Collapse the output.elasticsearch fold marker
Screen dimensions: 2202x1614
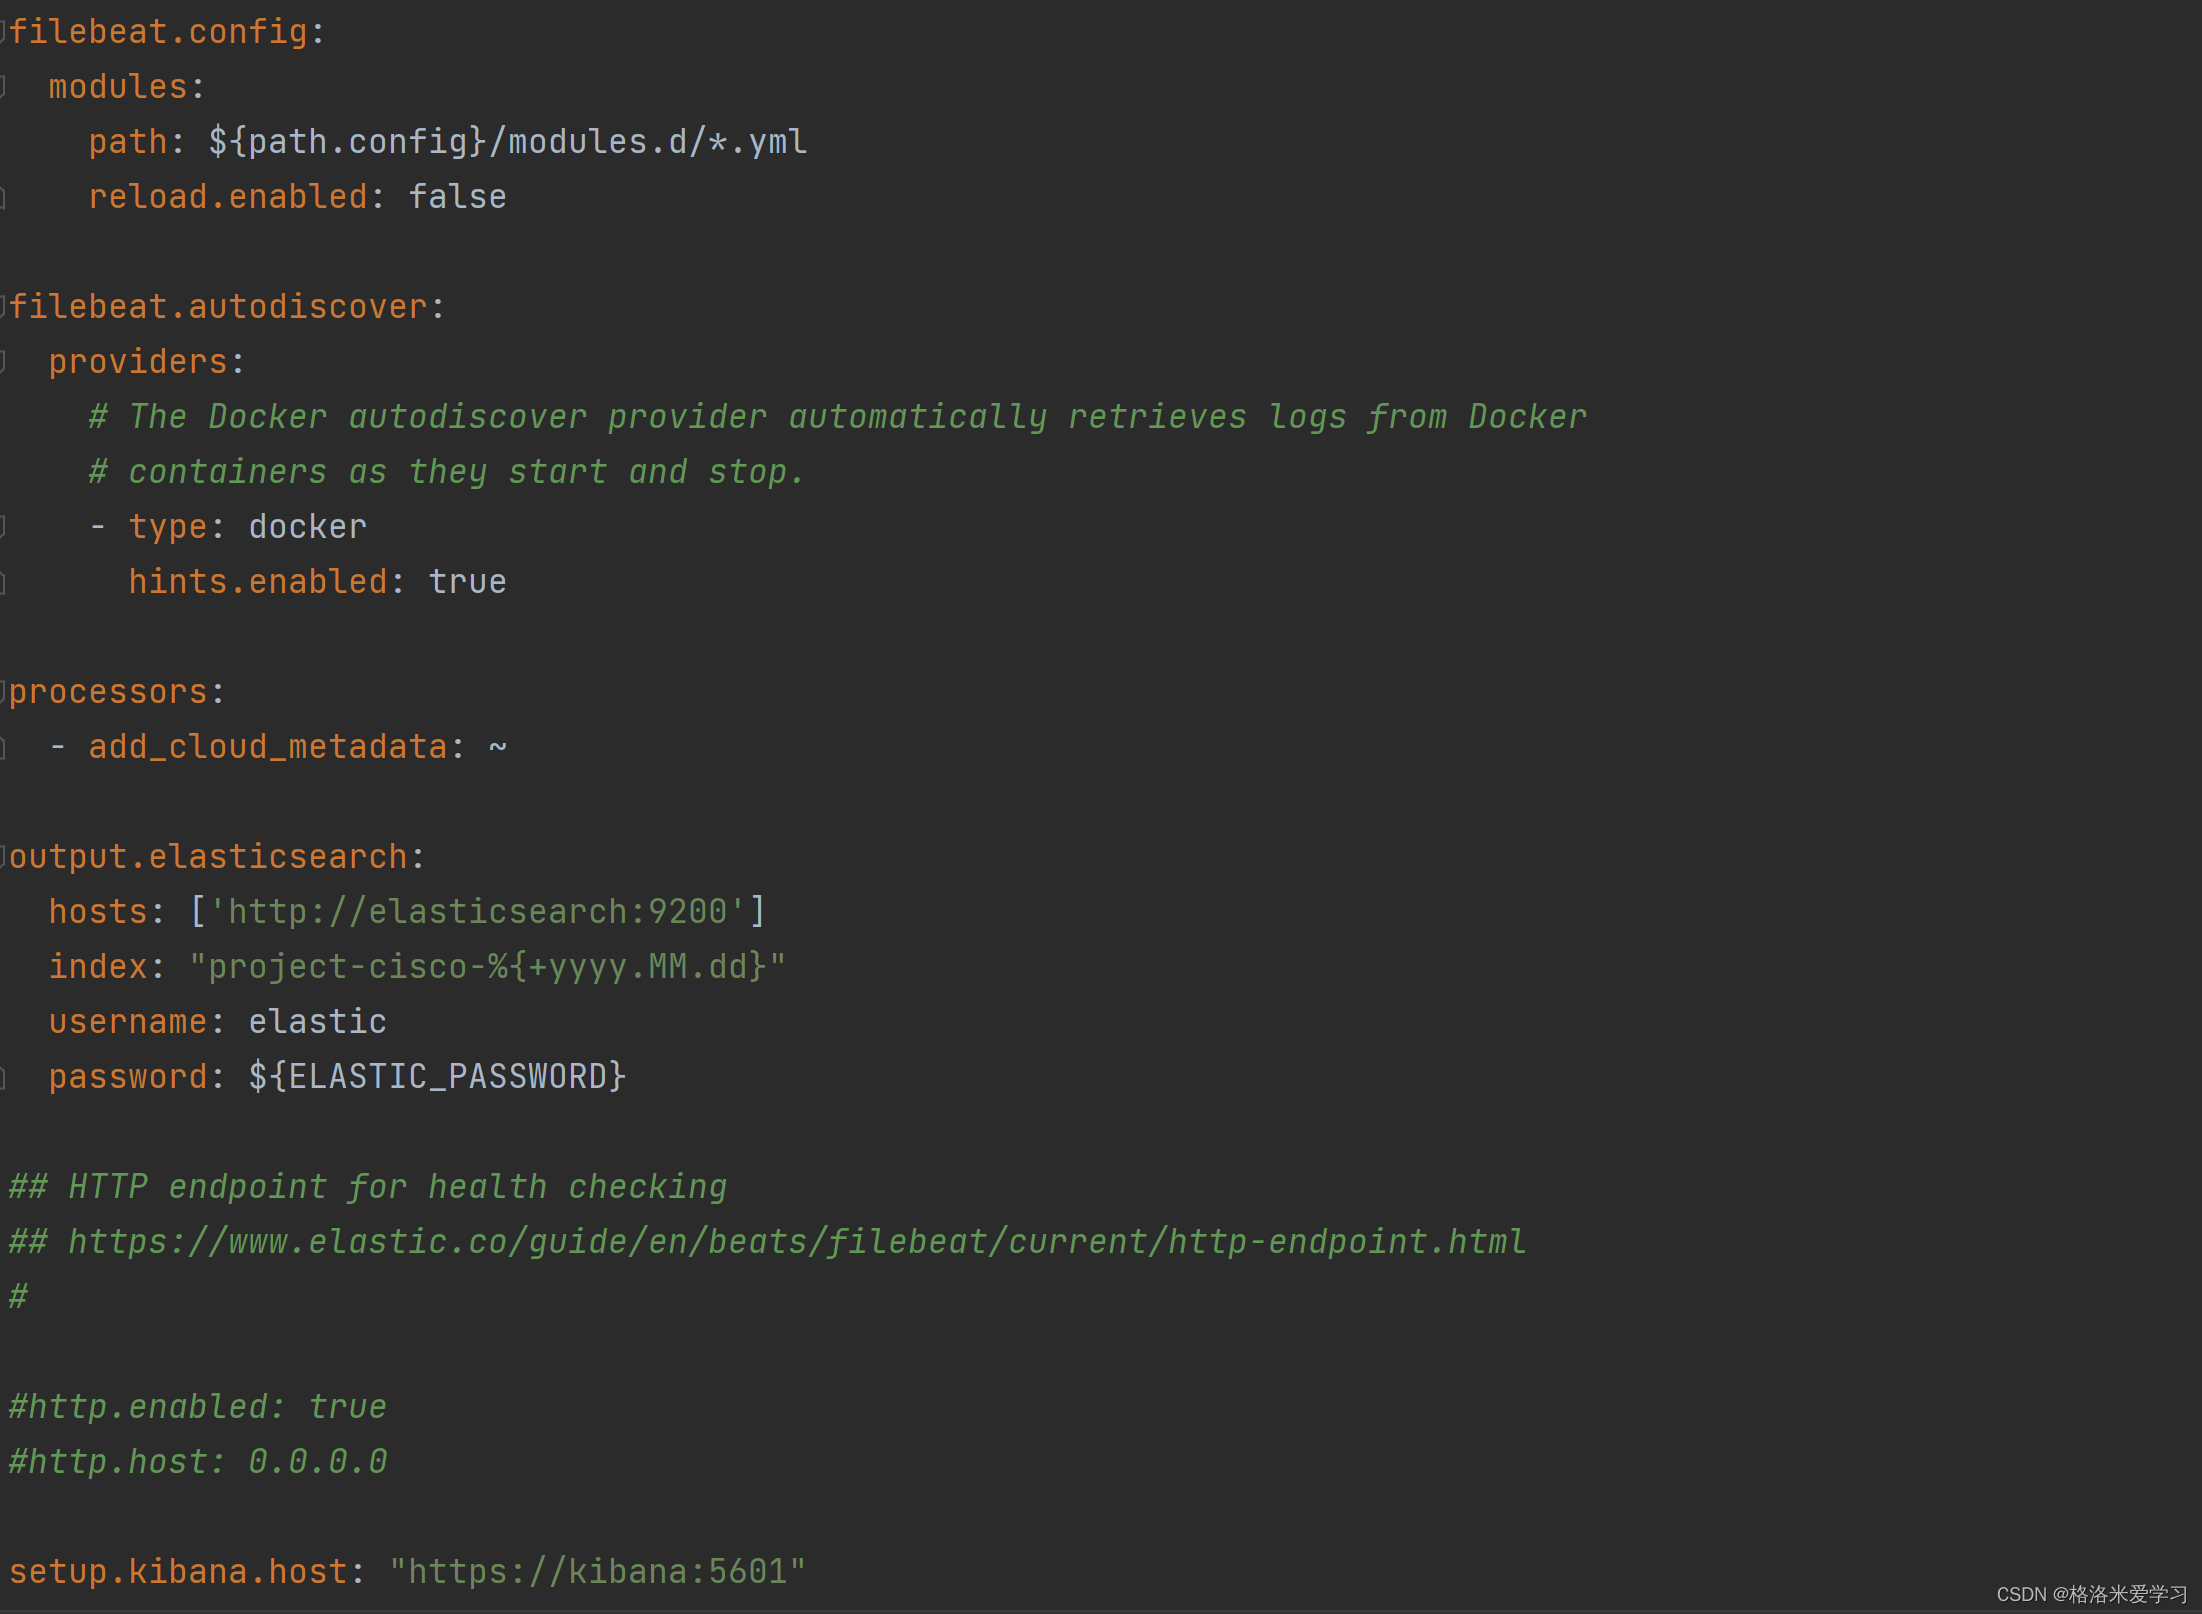coord(3,857)
